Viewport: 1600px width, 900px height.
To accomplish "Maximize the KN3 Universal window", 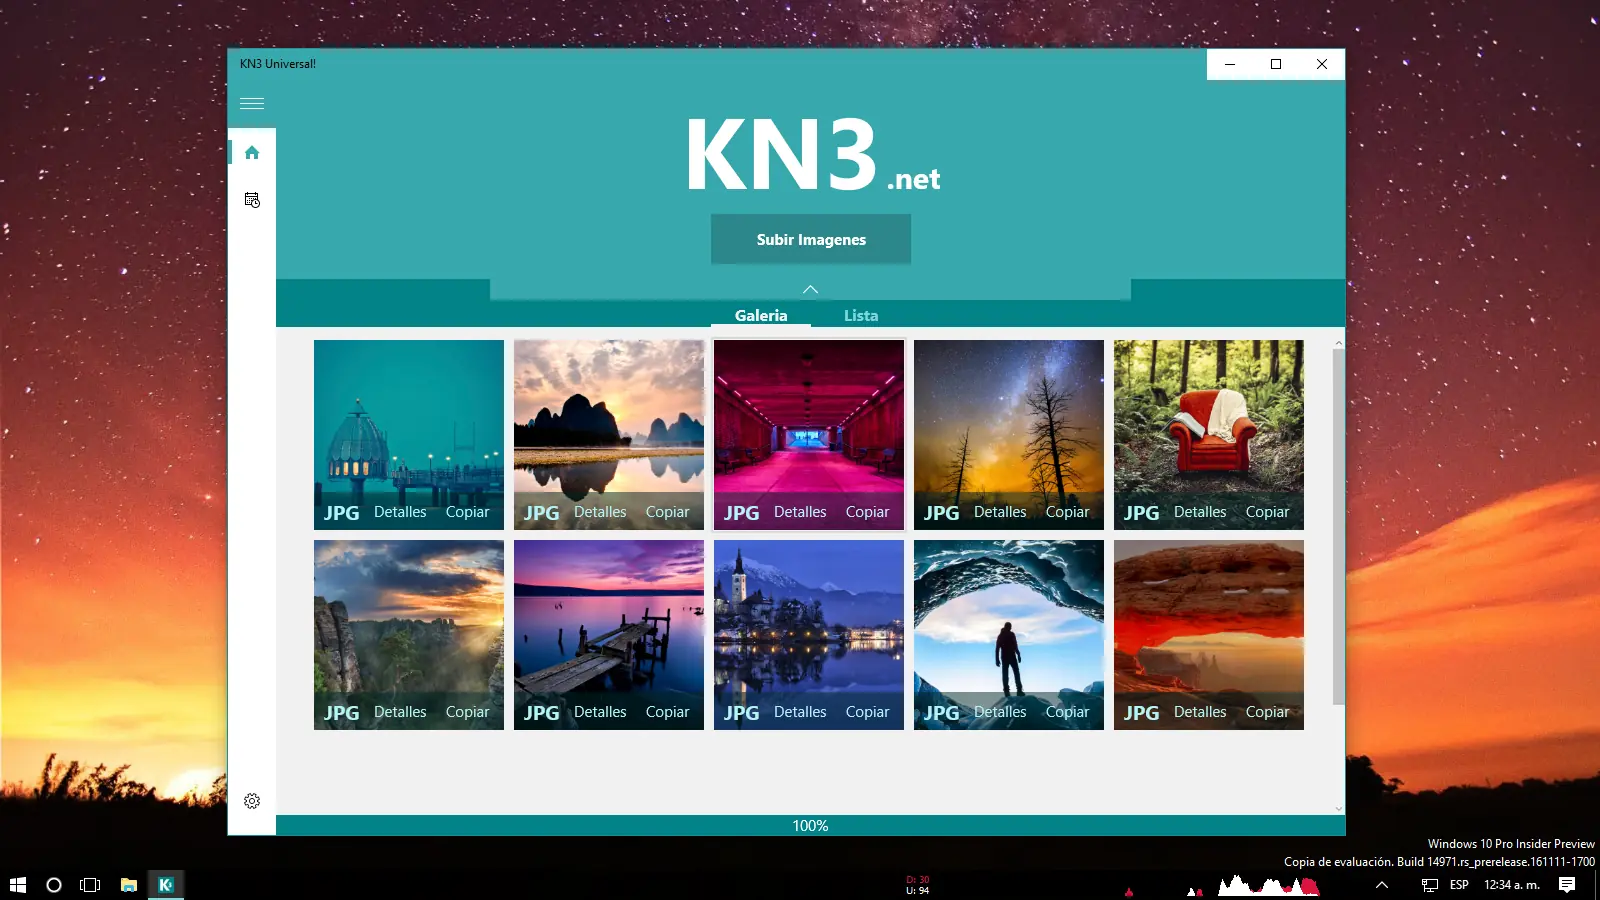I will click(1276, 64).
